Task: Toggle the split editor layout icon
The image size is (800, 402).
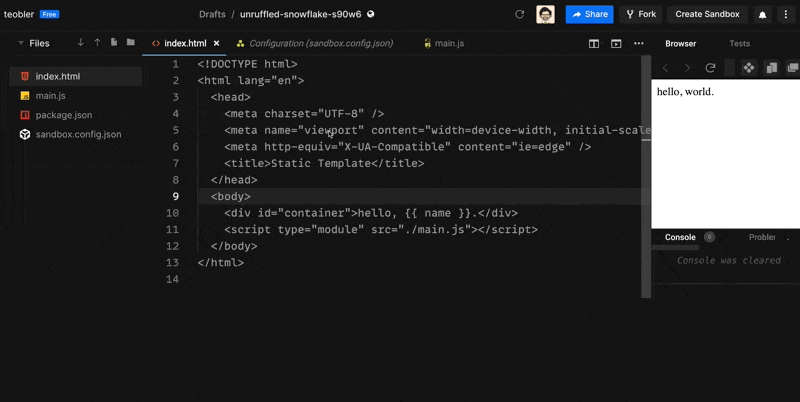Action: point(594,44)
